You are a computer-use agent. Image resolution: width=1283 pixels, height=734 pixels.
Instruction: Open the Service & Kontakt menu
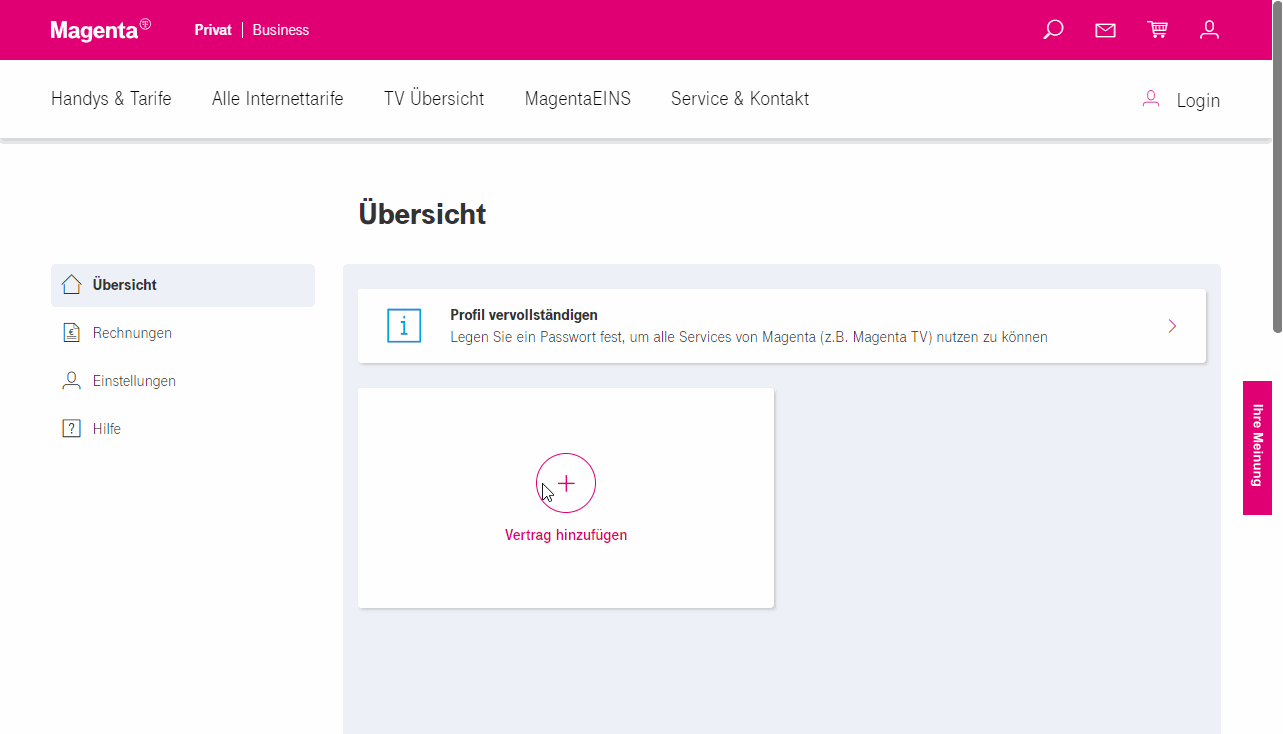point(740,98)
